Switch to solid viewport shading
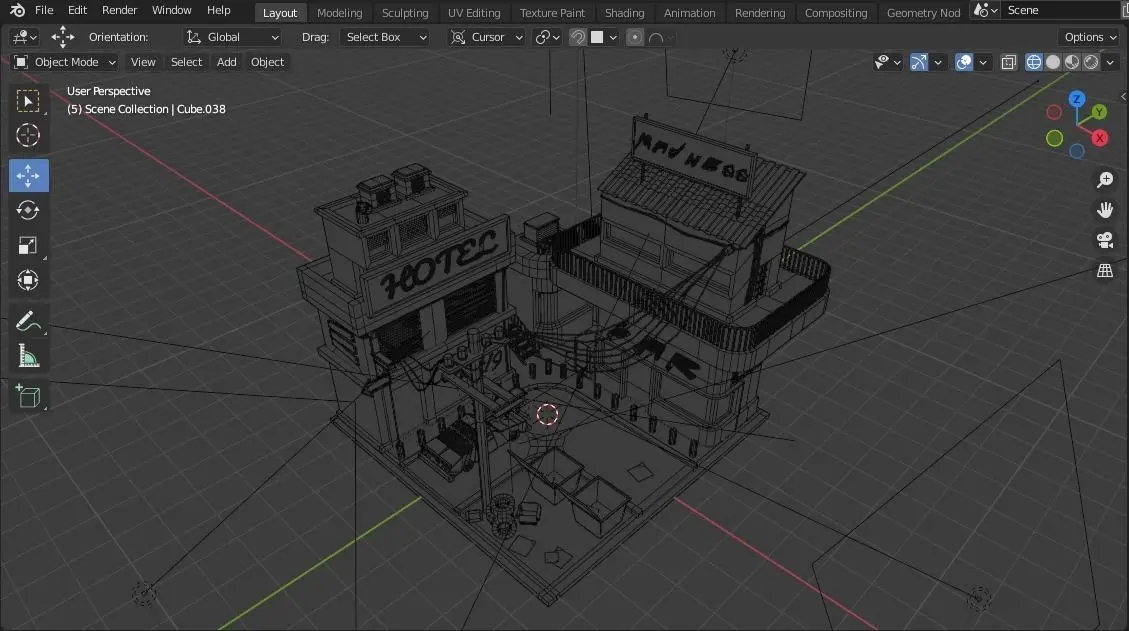The height and width of the screenshot is (631, 1129). click(1053, 63)
